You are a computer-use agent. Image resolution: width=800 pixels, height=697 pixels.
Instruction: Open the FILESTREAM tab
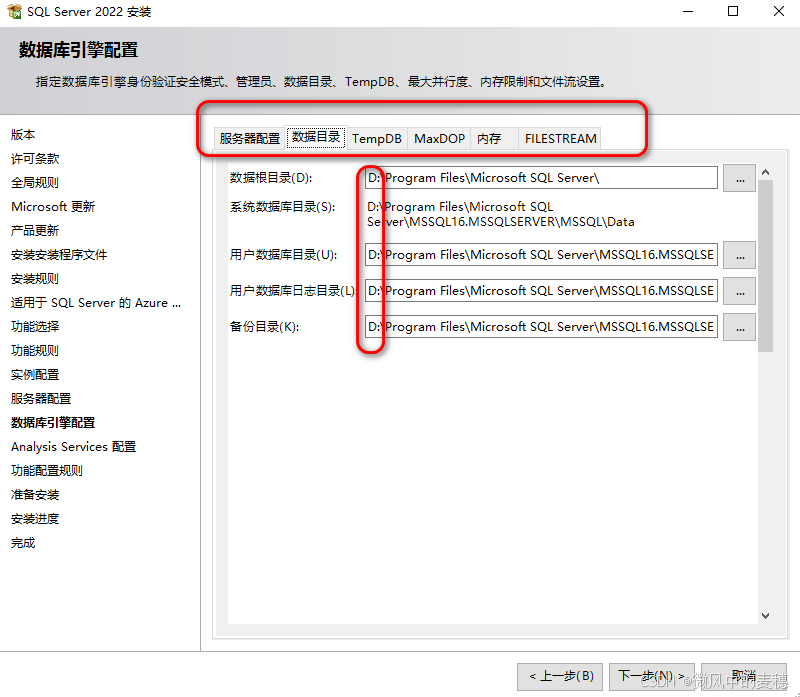point(560,138)
